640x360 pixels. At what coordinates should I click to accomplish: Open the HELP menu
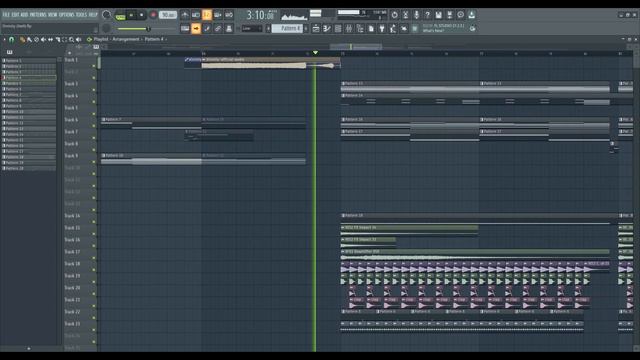(93, 15)
